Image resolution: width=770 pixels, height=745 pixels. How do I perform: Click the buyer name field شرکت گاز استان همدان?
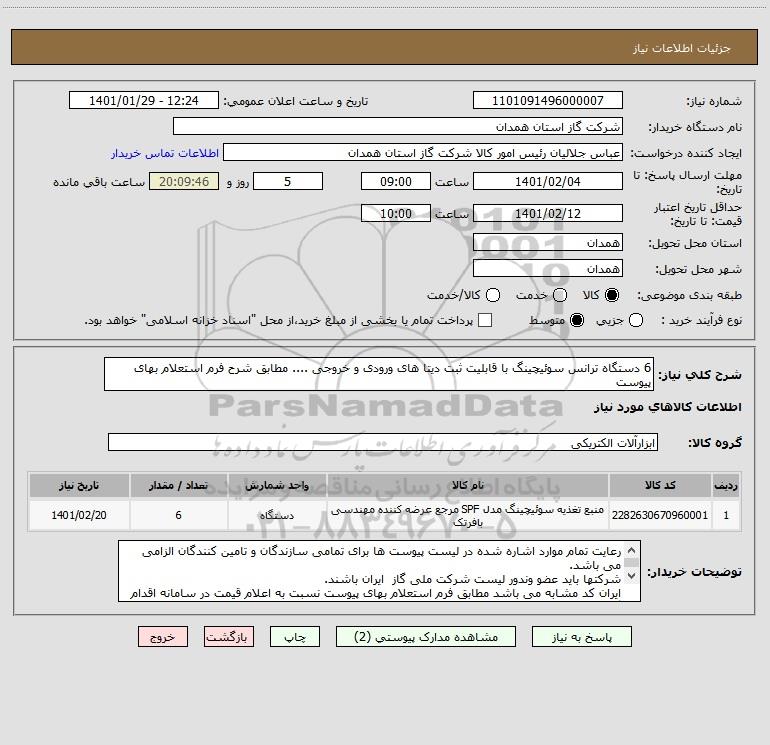[398, 127]
